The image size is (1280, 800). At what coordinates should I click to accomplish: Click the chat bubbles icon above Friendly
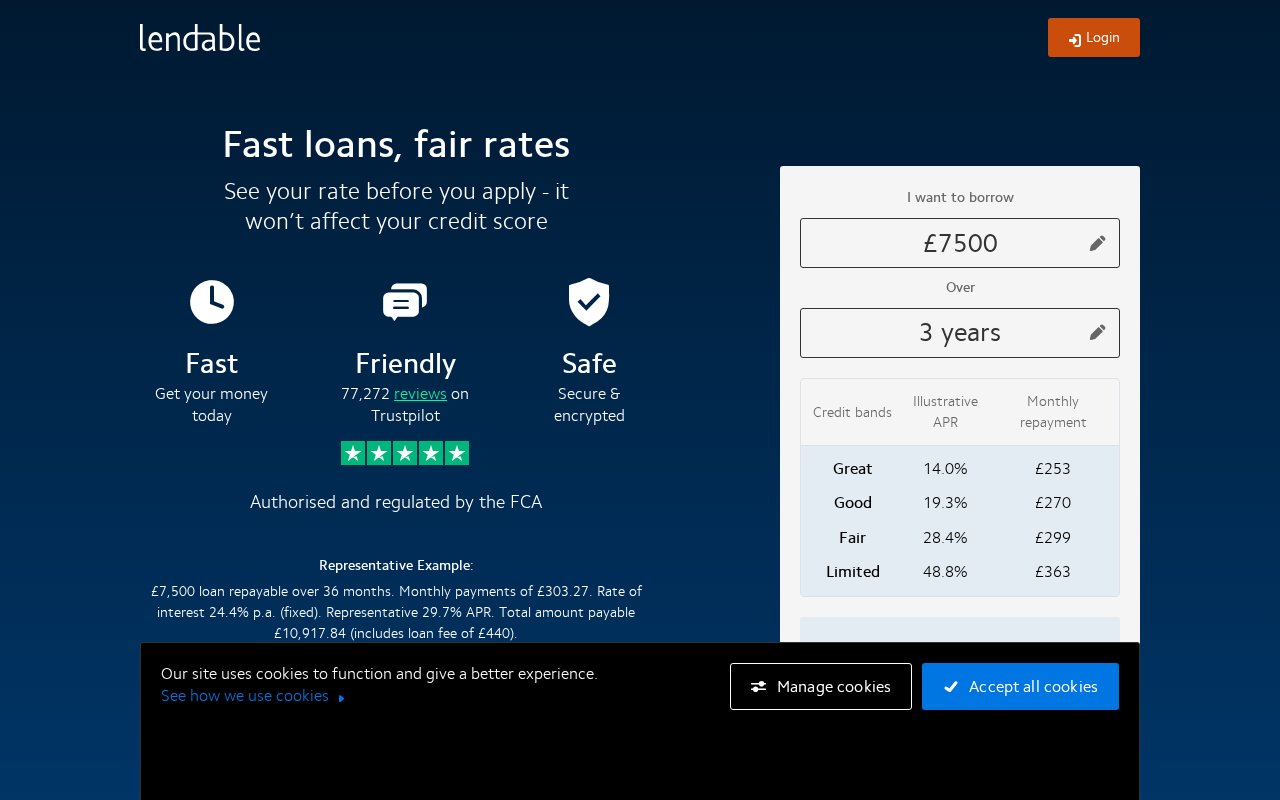pos(405,302)
